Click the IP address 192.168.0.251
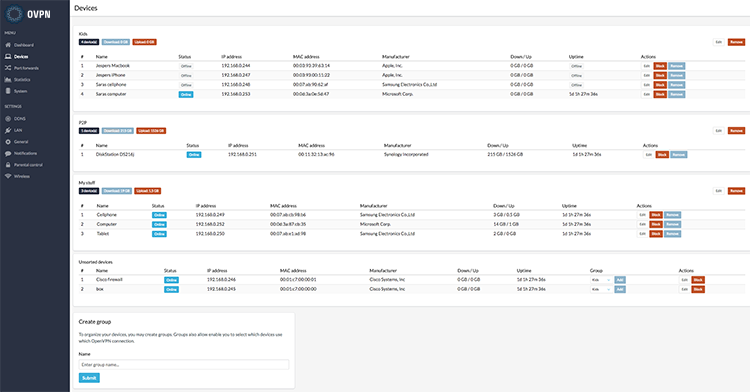750x392 pixels. coord(243,154)
